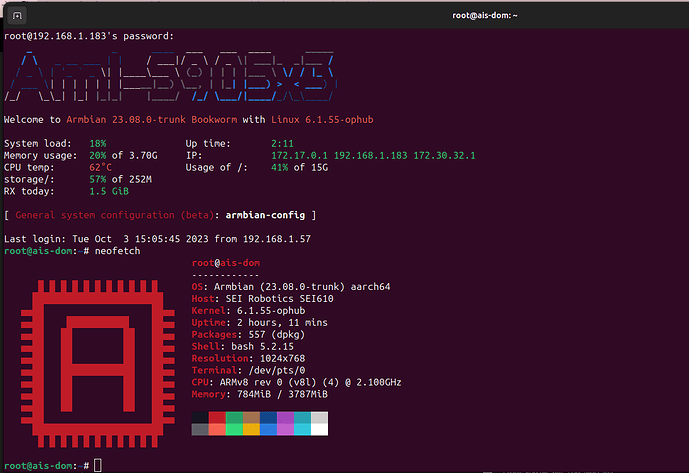Click the dark green swatch in top palette row
Viewport: 689px width, 473px height.
tap(234, 418)
